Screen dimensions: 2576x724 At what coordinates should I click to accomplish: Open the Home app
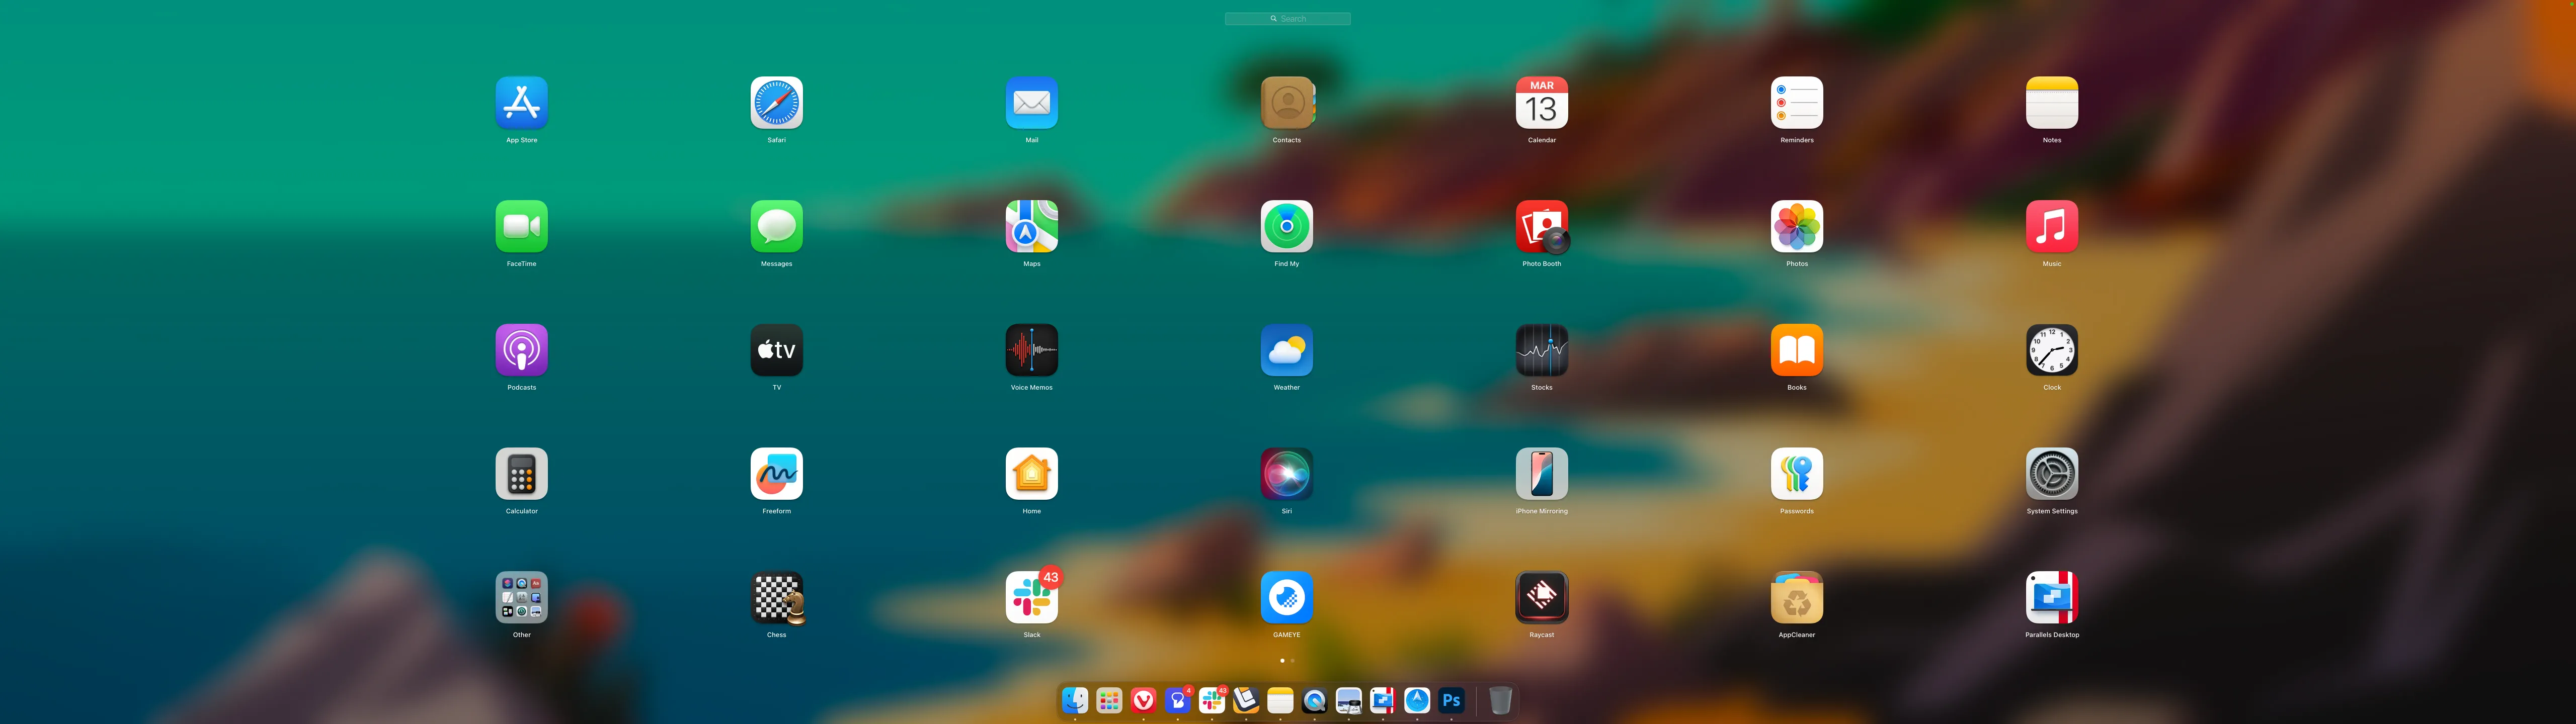pyautogui.click(x=1031, y=473)
